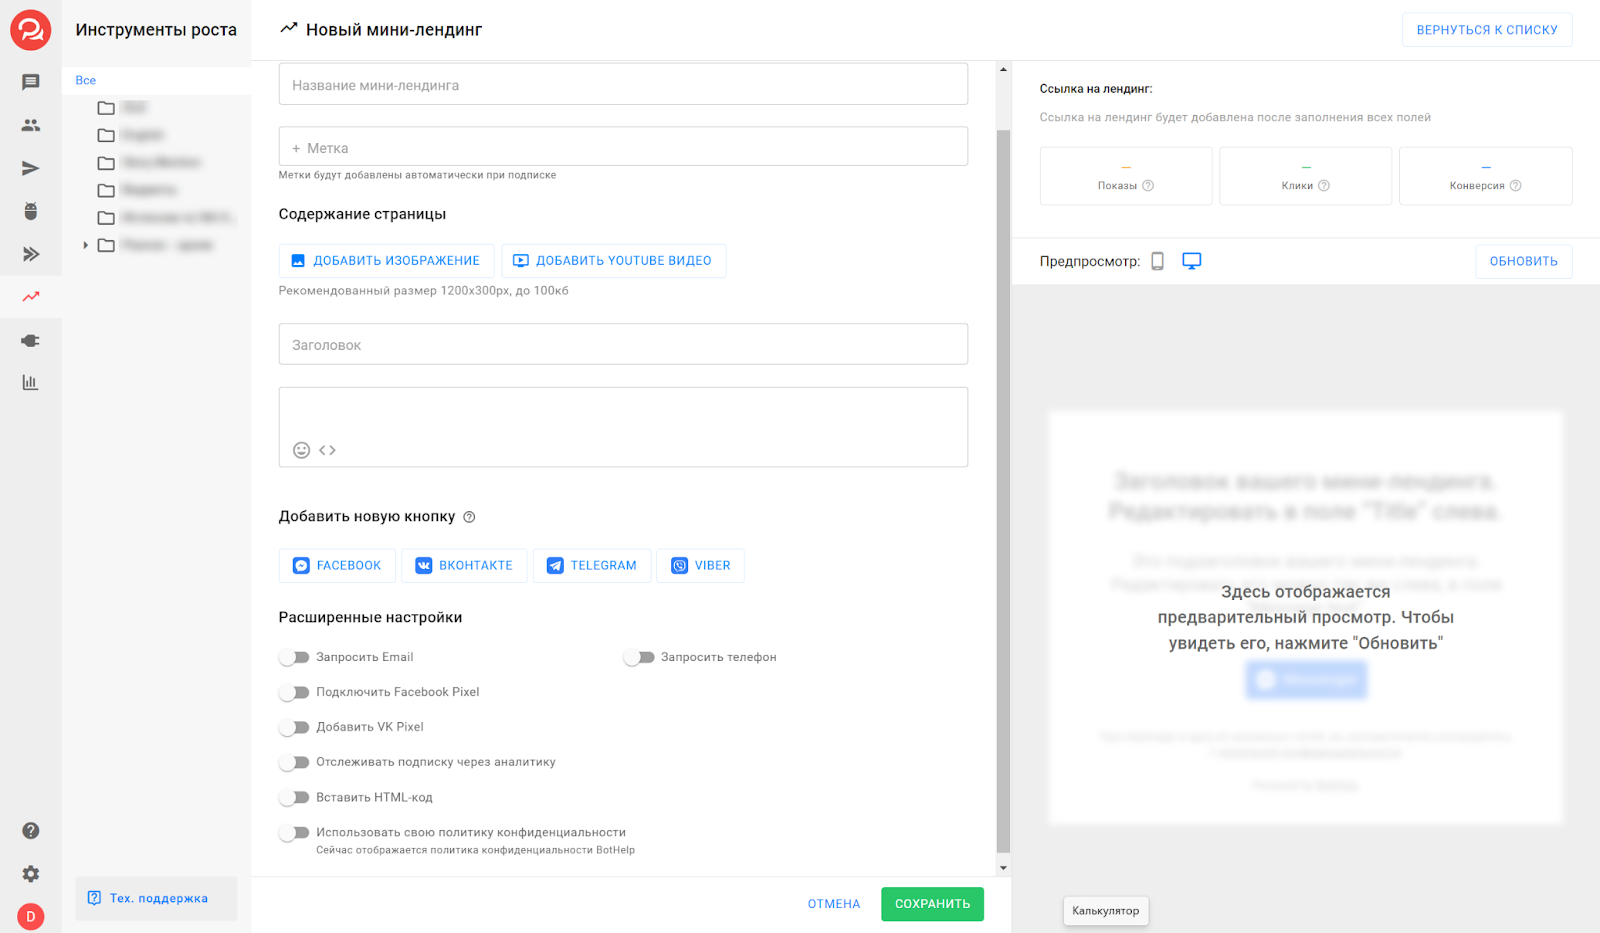
Task: Open the bot builder icon in sidebar
Action: [31, 211]
